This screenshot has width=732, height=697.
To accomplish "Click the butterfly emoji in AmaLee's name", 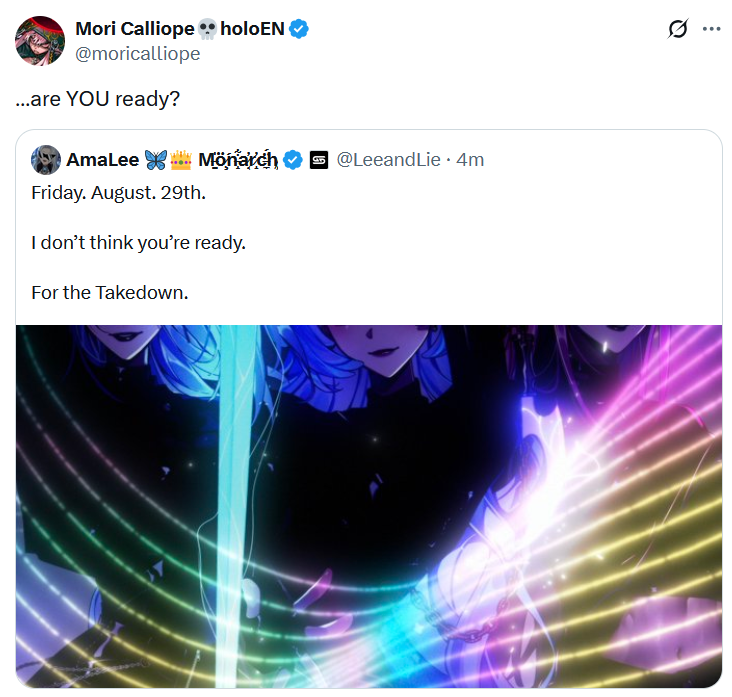I will 155,160.
